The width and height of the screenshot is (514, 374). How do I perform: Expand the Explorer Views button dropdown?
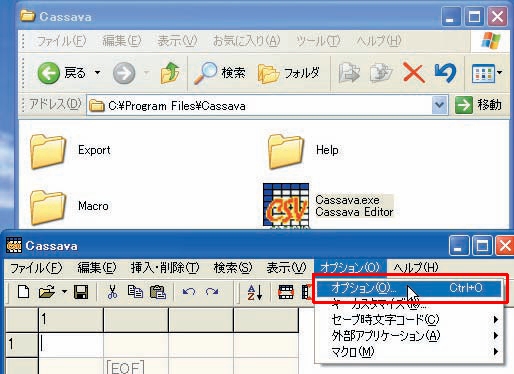[x=500, y=72]
